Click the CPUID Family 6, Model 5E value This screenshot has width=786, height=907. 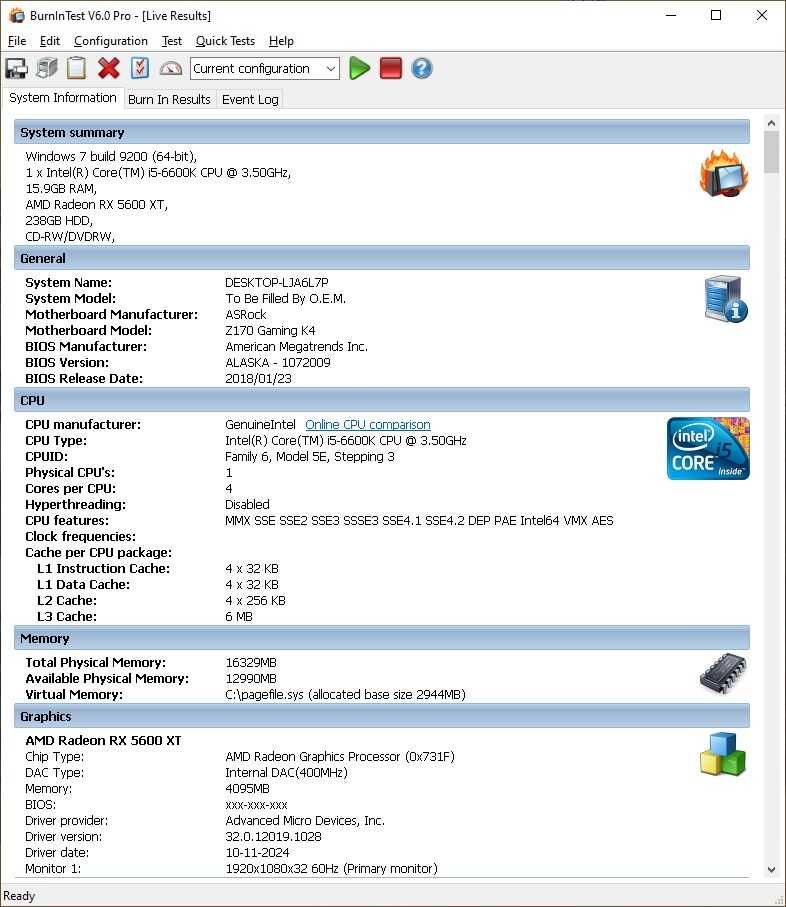click(310, 456)
